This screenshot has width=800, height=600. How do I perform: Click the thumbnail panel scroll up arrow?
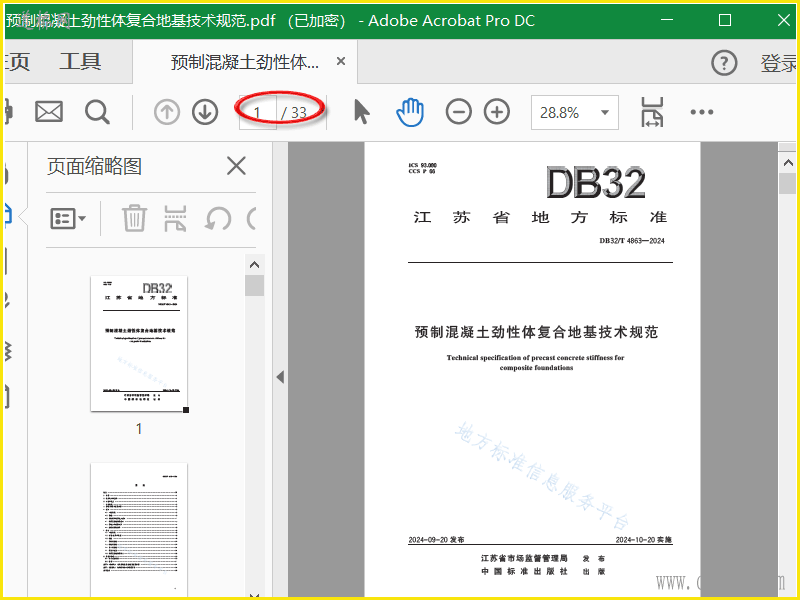(x=254, y=264)
